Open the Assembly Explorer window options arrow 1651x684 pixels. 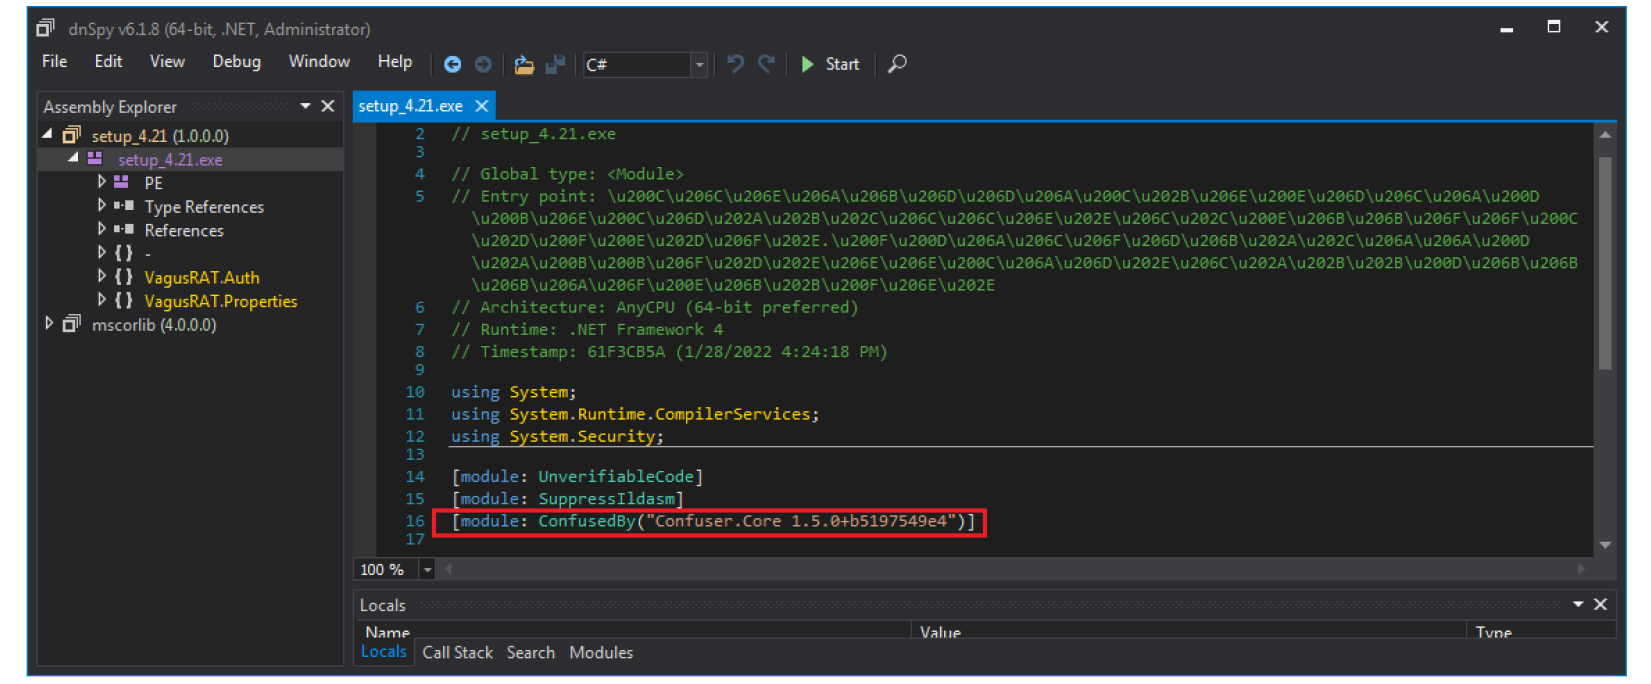coord(305,106)
